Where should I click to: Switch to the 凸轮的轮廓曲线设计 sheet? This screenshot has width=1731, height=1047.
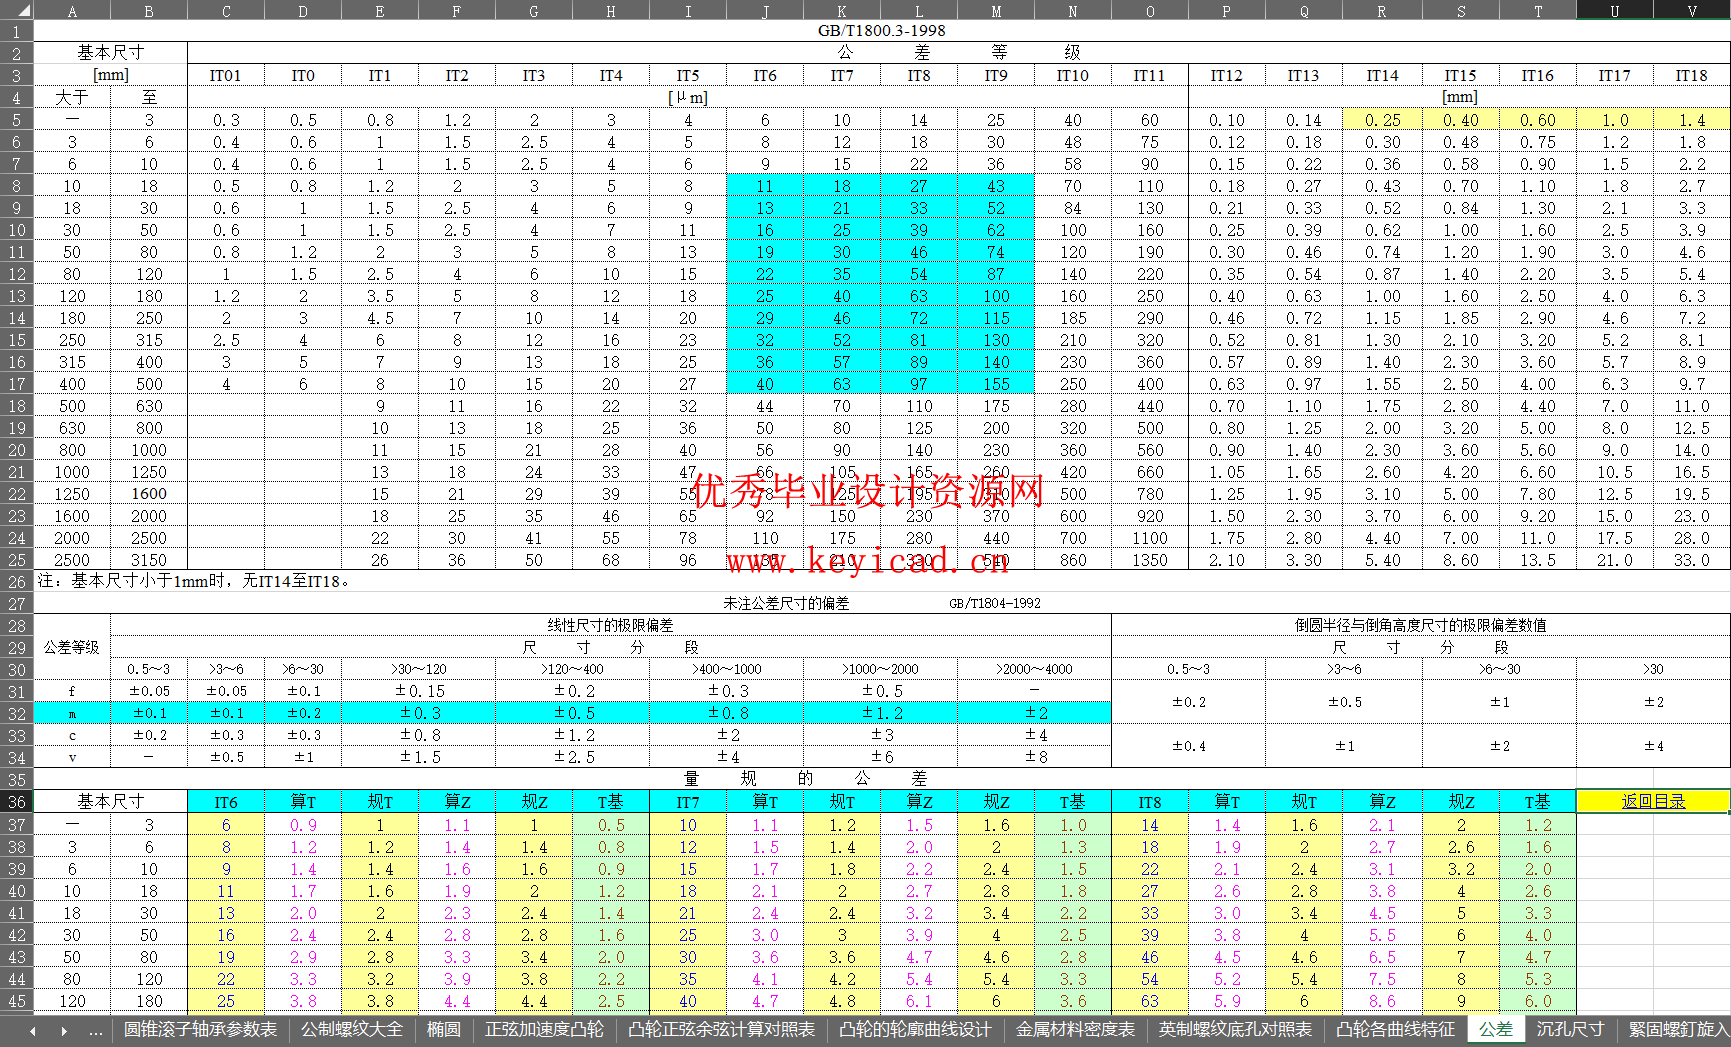(917, 1030)
